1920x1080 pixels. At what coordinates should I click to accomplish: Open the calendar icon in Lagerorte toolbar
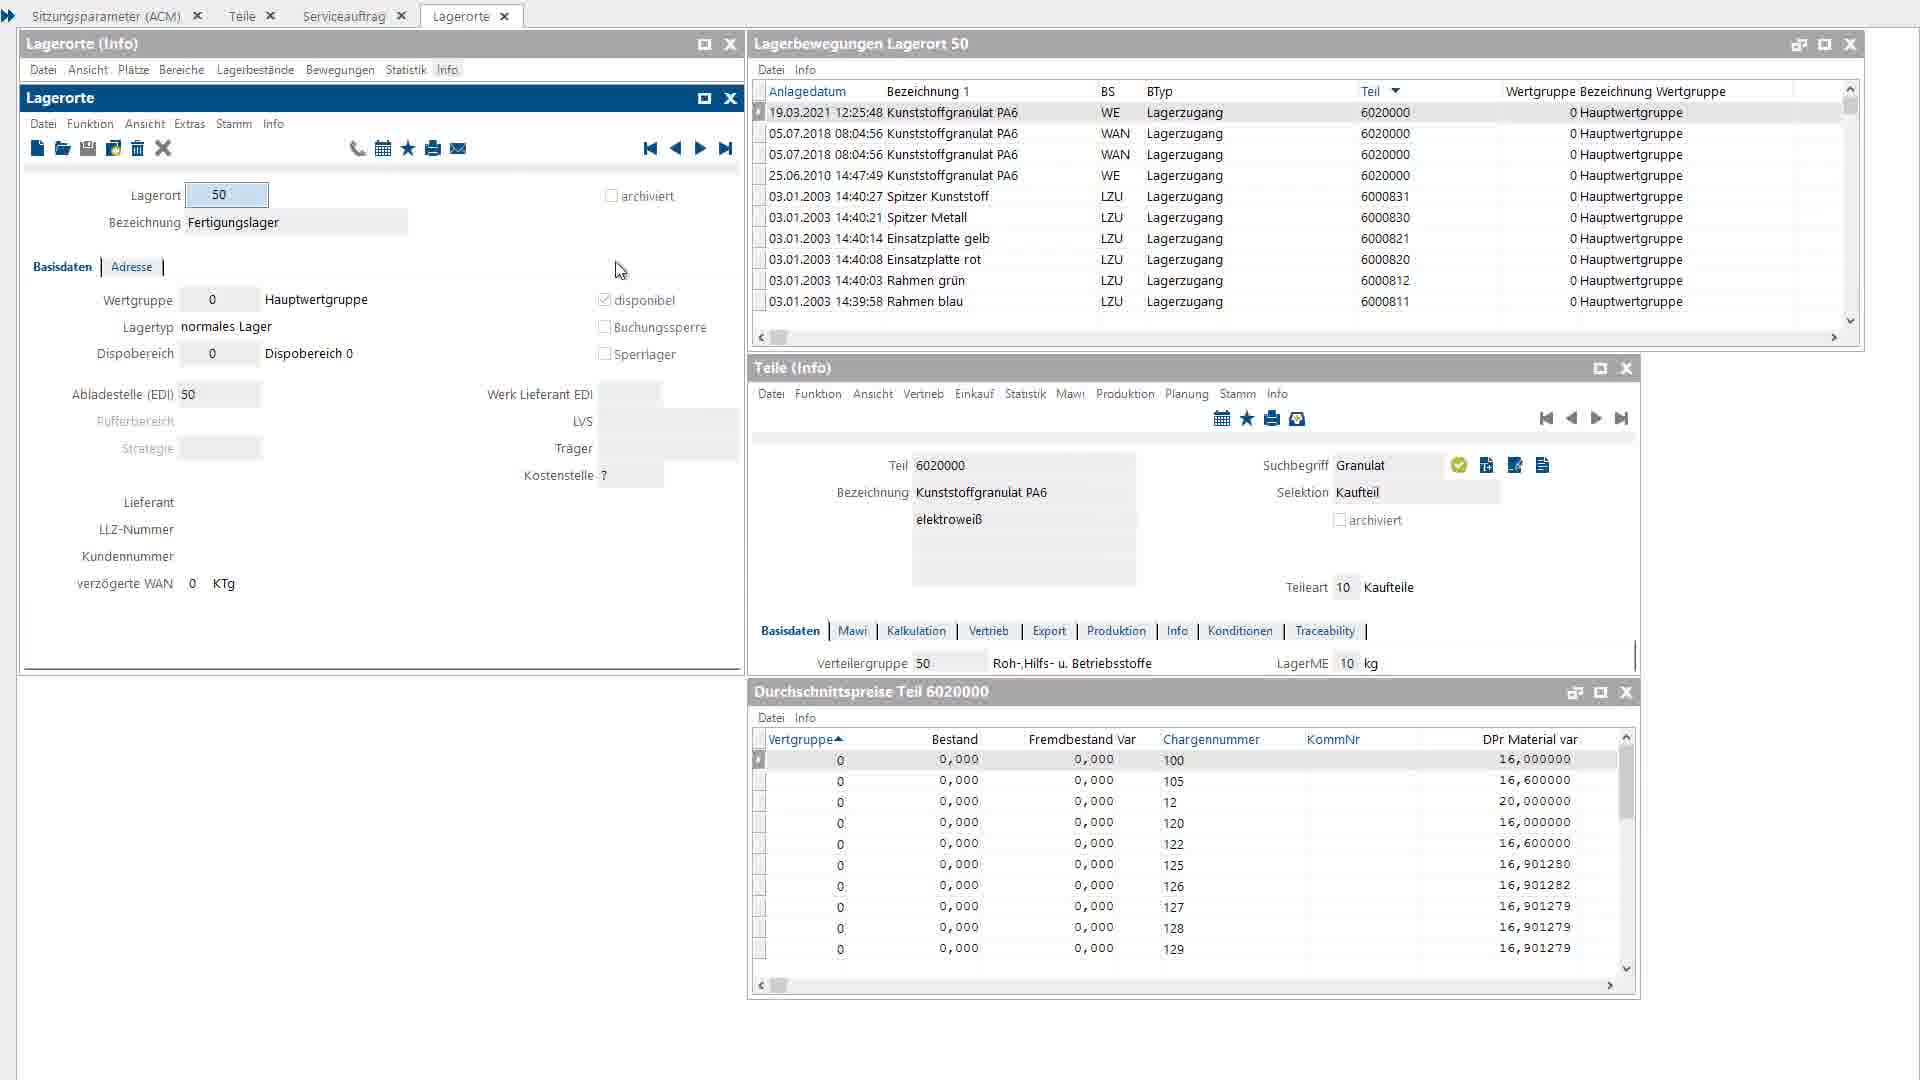coord(383,148)
